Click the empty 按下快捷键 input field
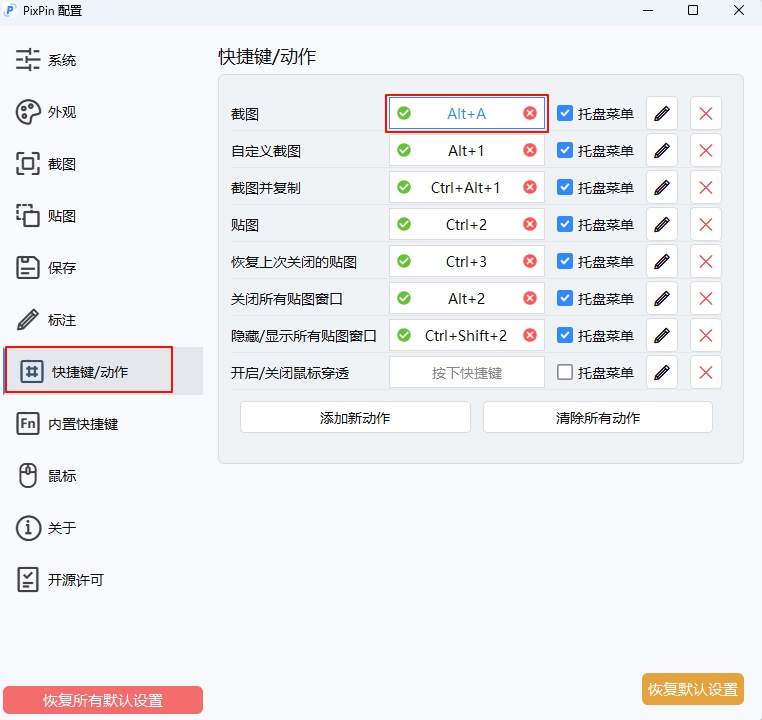 pos(466,372)
